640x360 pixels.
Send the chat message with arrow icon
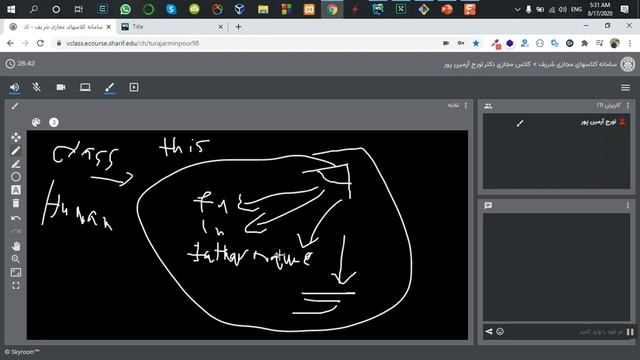(x=489, y=331)
